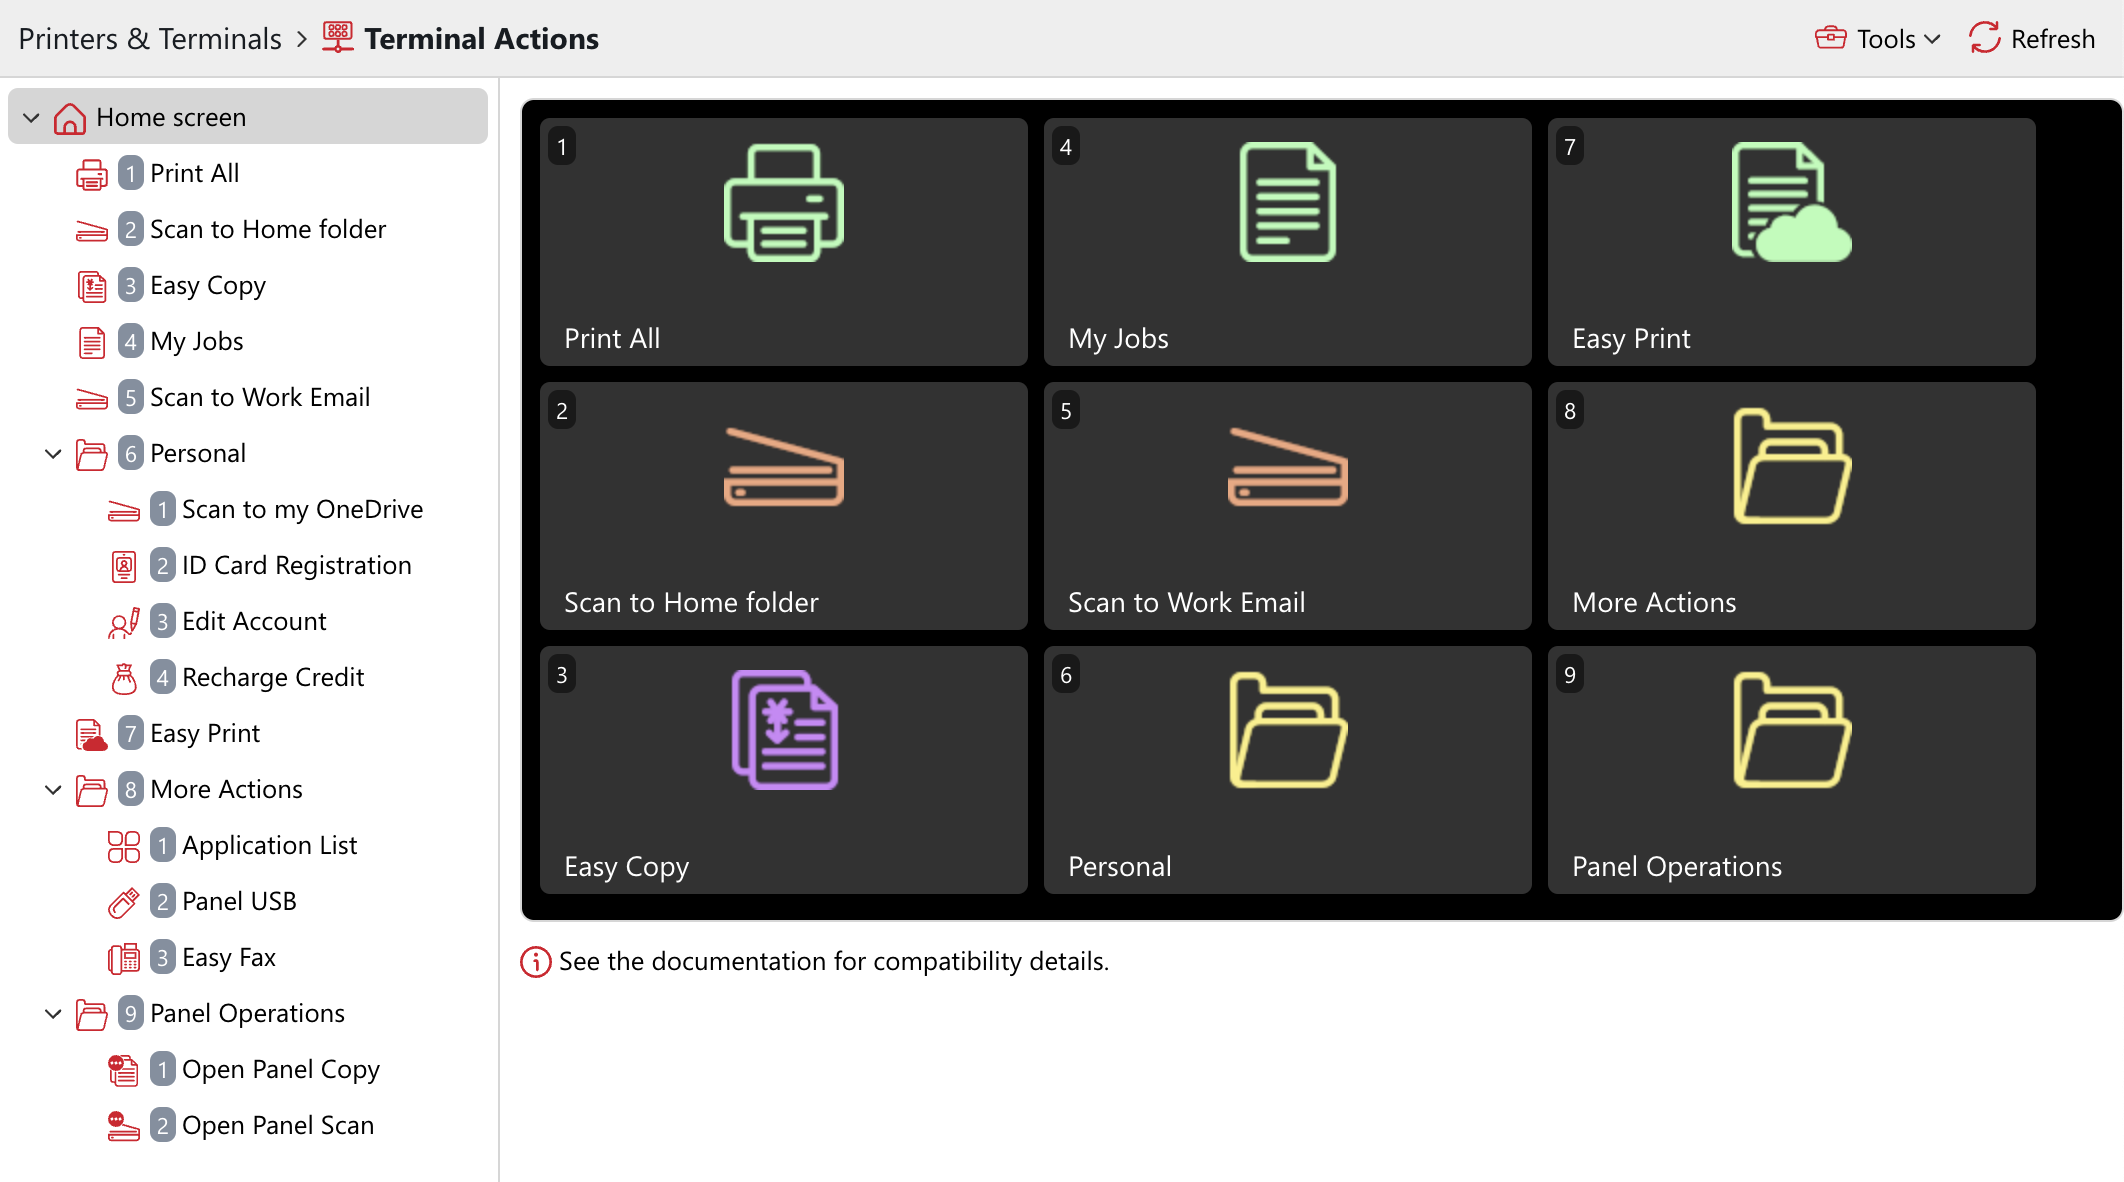
Task: Click Printers & Terminals in the breadcrumb
Action: coord(150,38)
